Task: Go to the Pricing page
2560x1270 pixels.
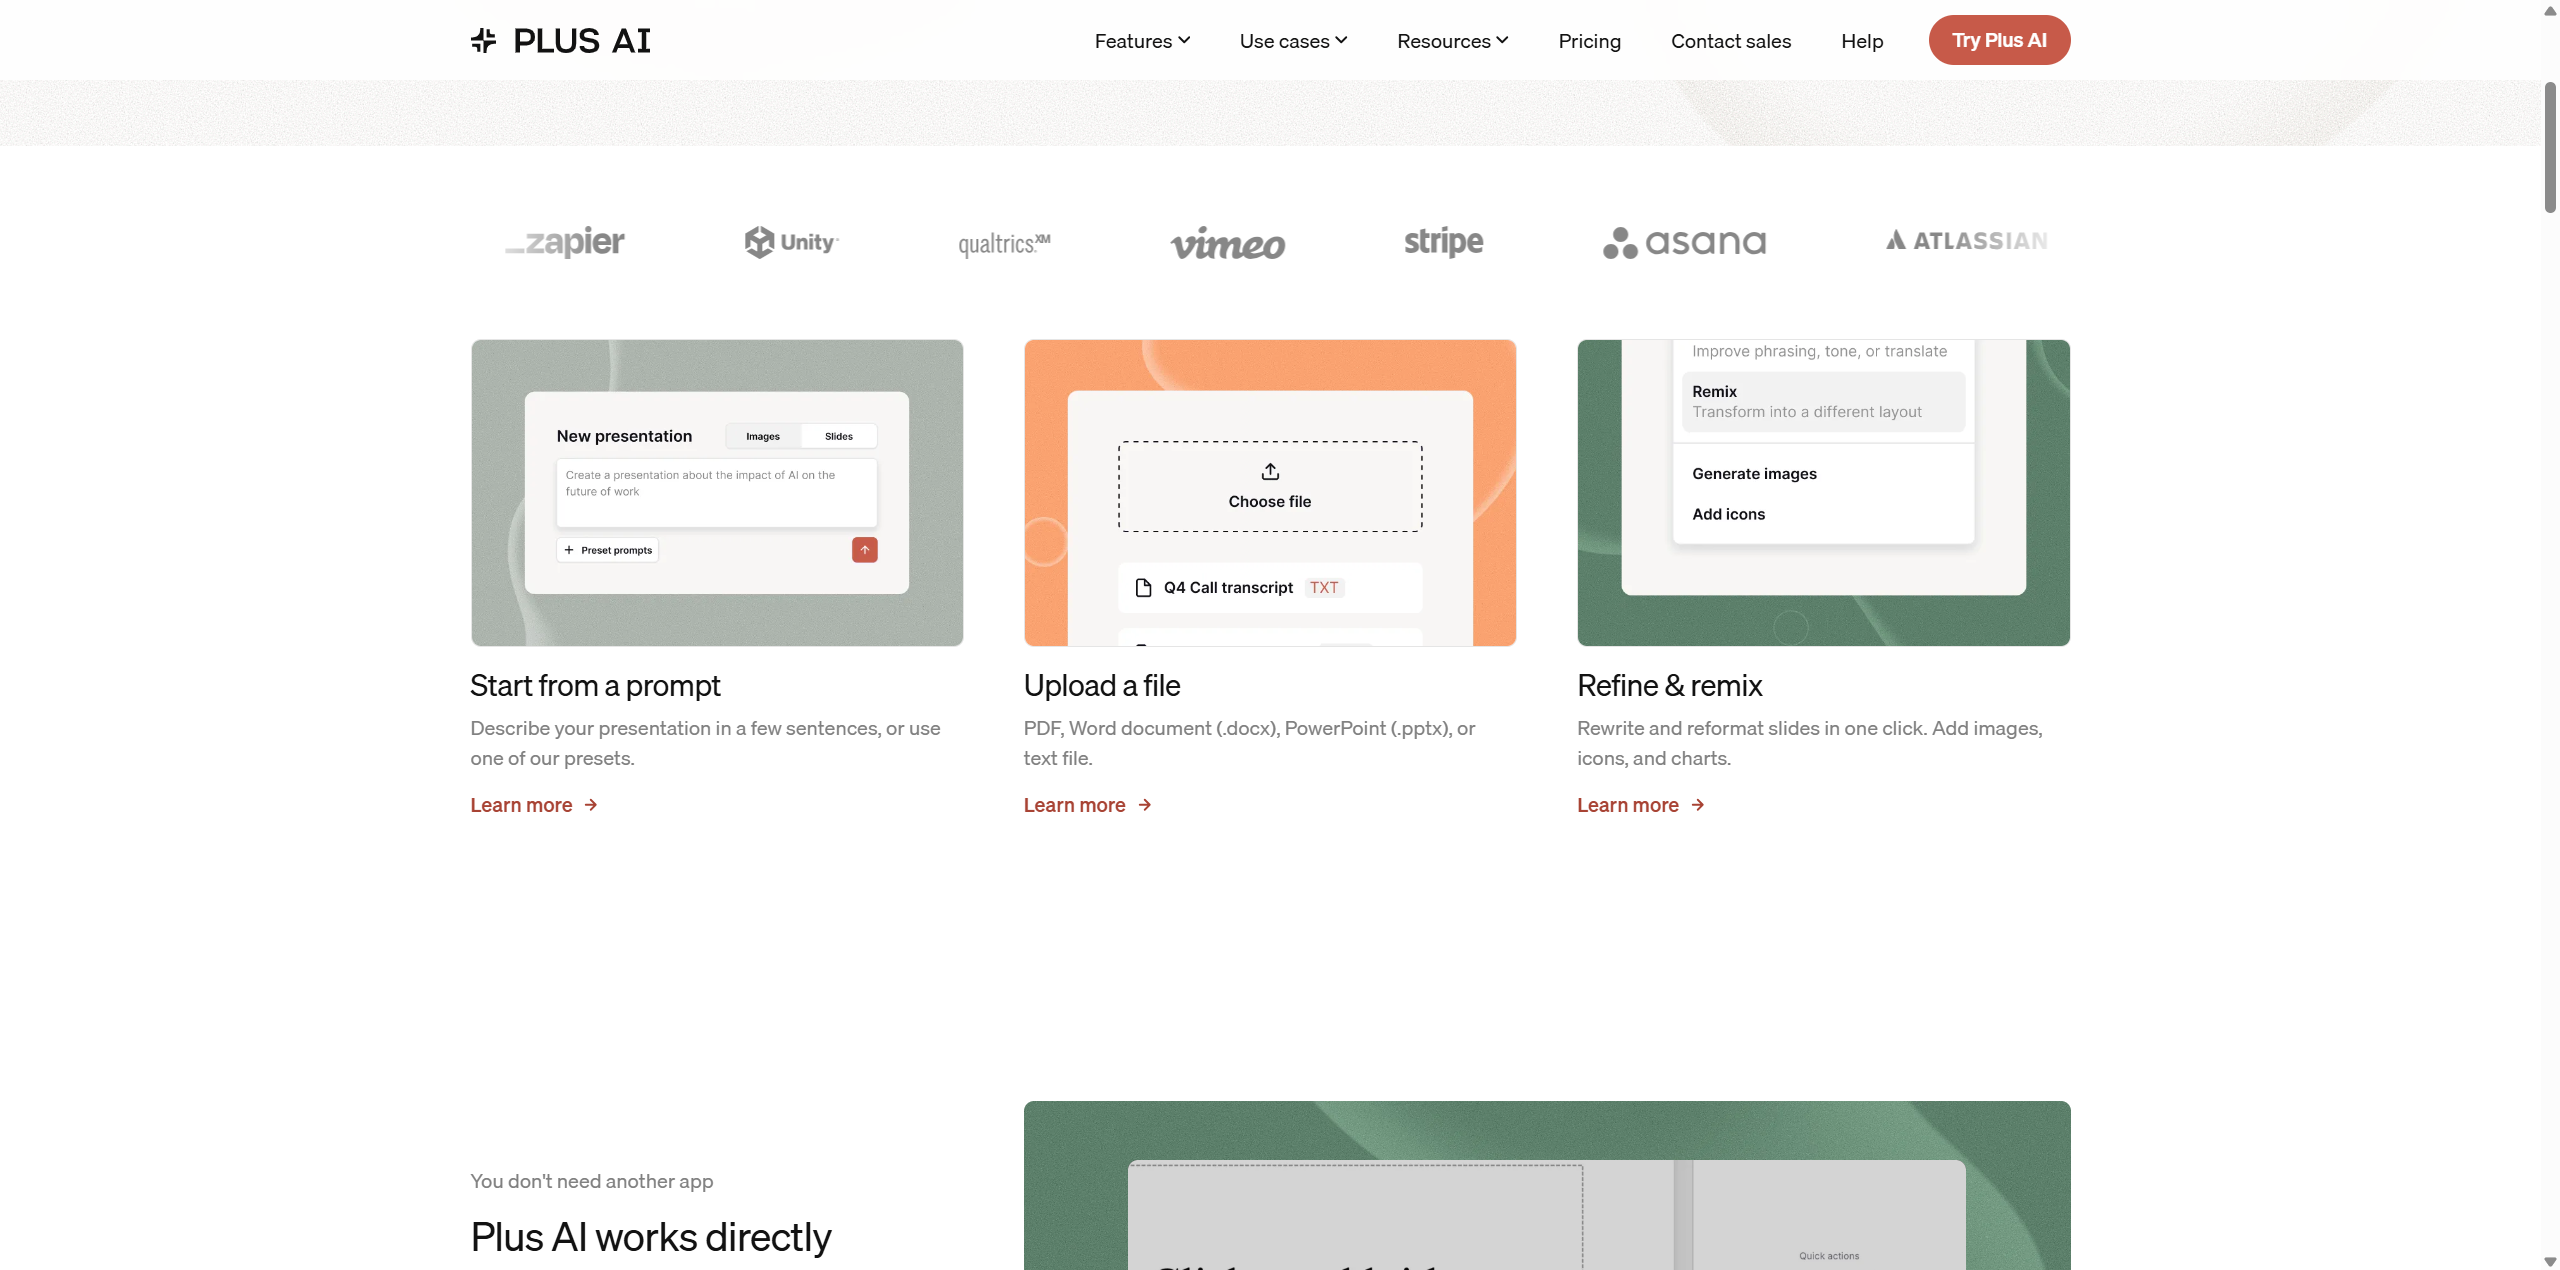Action: point(1589,41)
